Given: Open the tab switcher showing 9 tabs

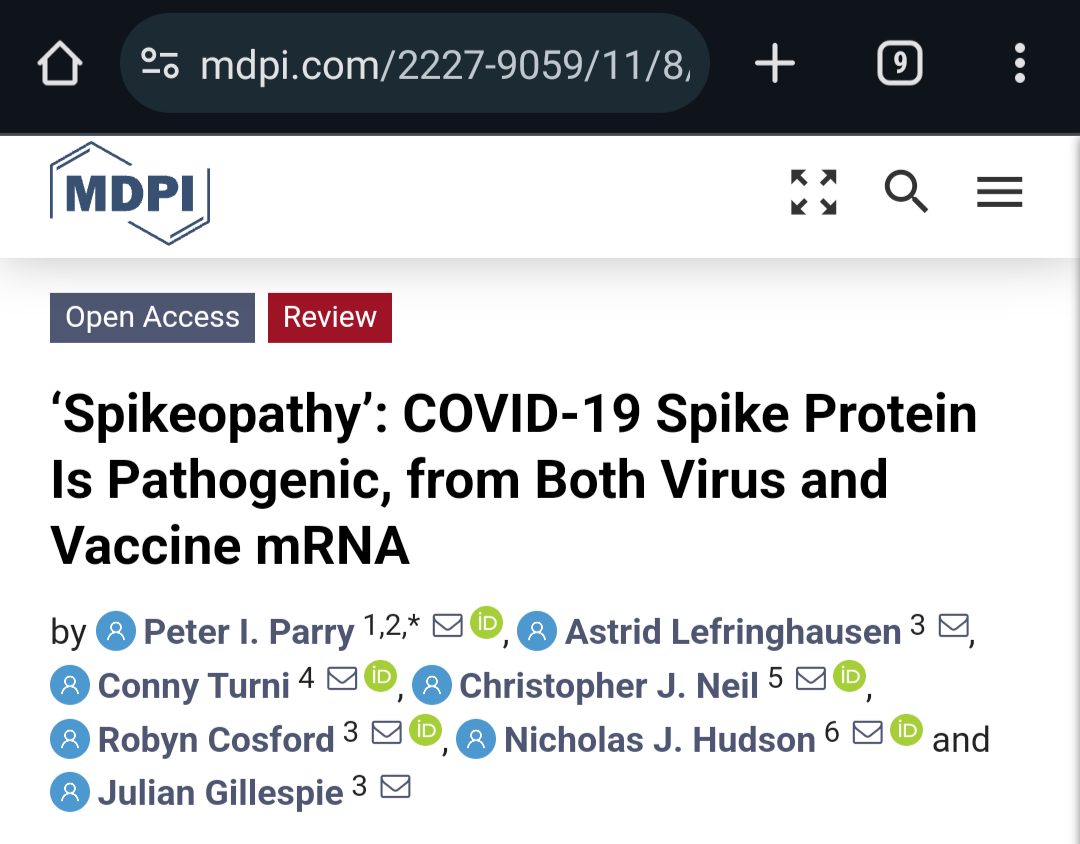Looking at the screenshot, I should (899, 65).
